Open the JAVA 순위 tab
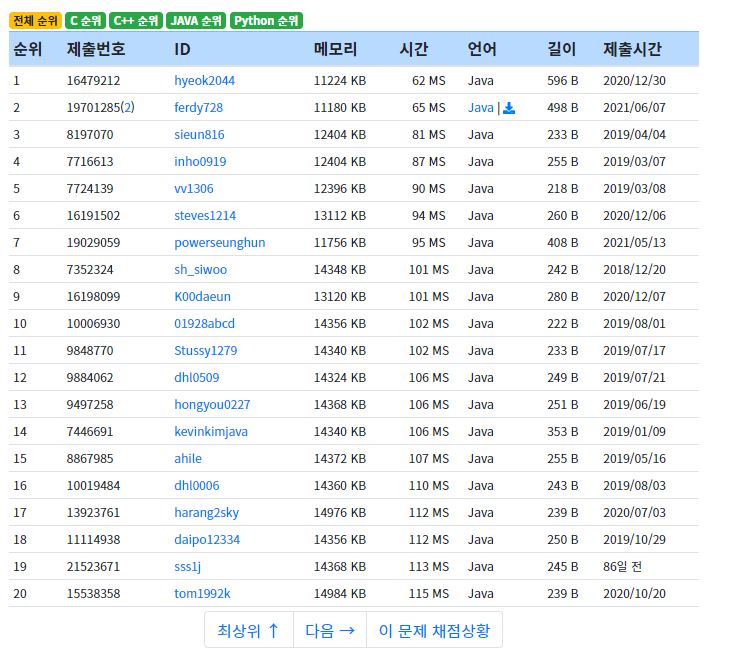Screen dimensions: 729x651 (196, 21)
